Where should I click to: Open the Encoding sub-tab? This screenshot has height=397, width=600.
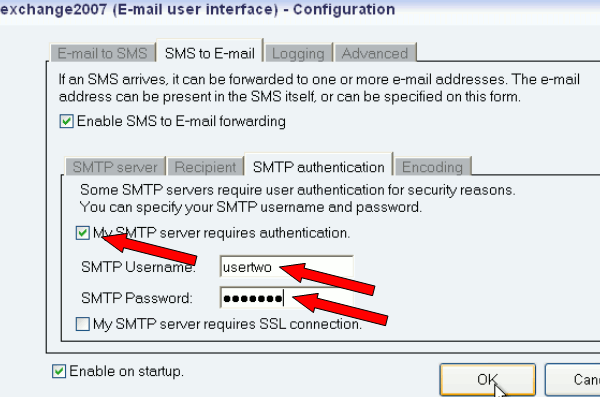tap(432, 167)
